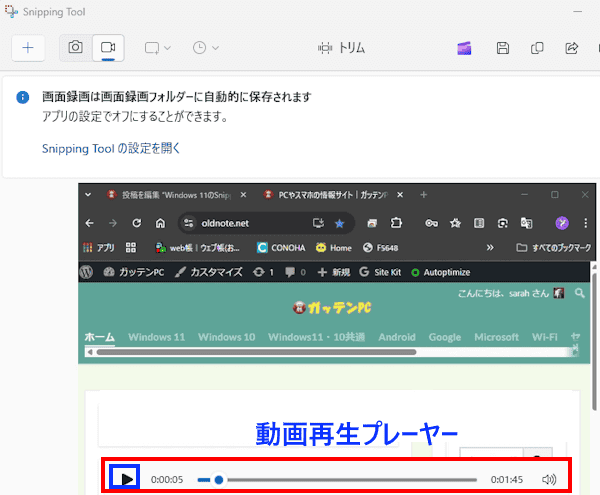Reload the page in browser
Viewport: 600px width, 495px height.
coord(137,223)
